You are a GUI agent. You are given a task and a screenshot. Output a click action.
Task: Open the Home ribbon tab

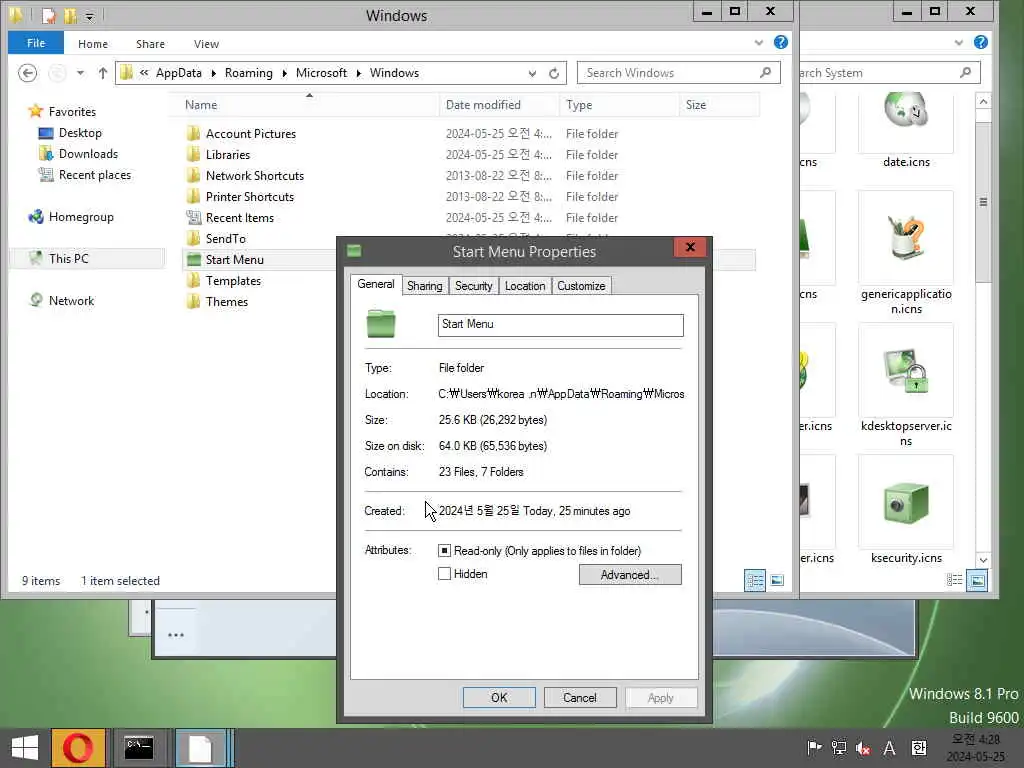93,44
